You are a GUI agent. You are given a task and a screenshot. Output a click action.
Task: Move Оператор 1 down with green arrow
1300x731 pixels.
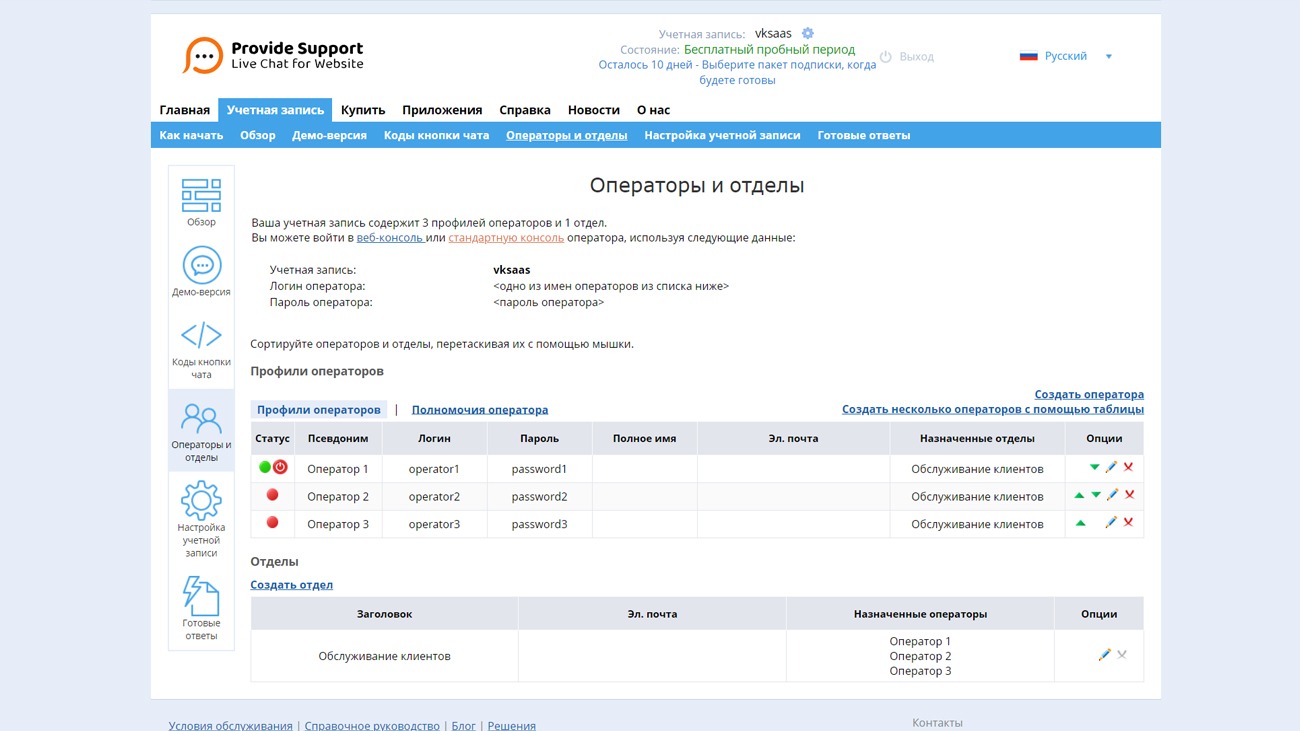click(x=1094, y=468)
